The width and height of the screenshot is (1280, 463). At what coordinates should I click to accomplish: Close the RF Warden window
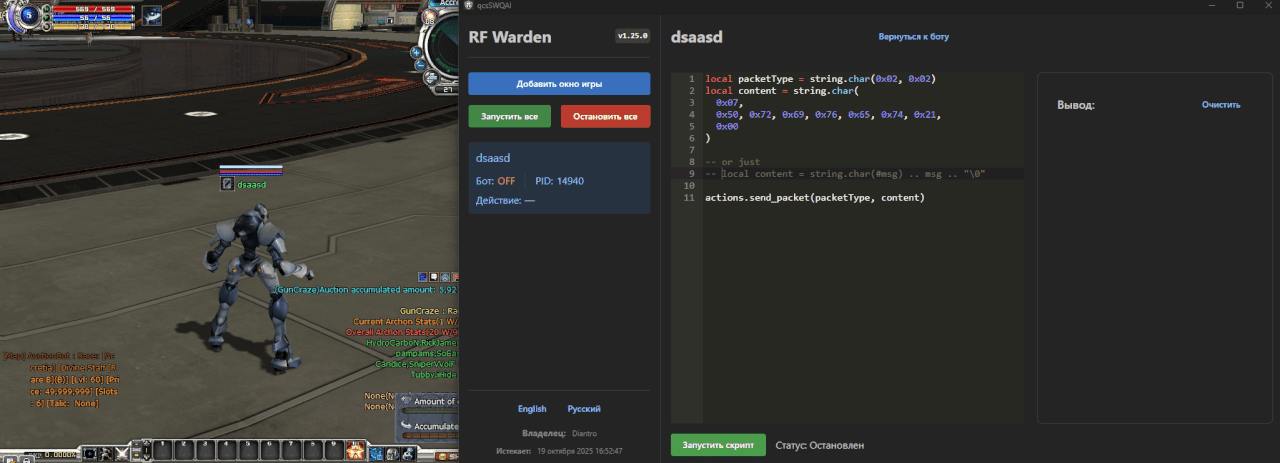pyautogui.click(x=1267, y=5)
